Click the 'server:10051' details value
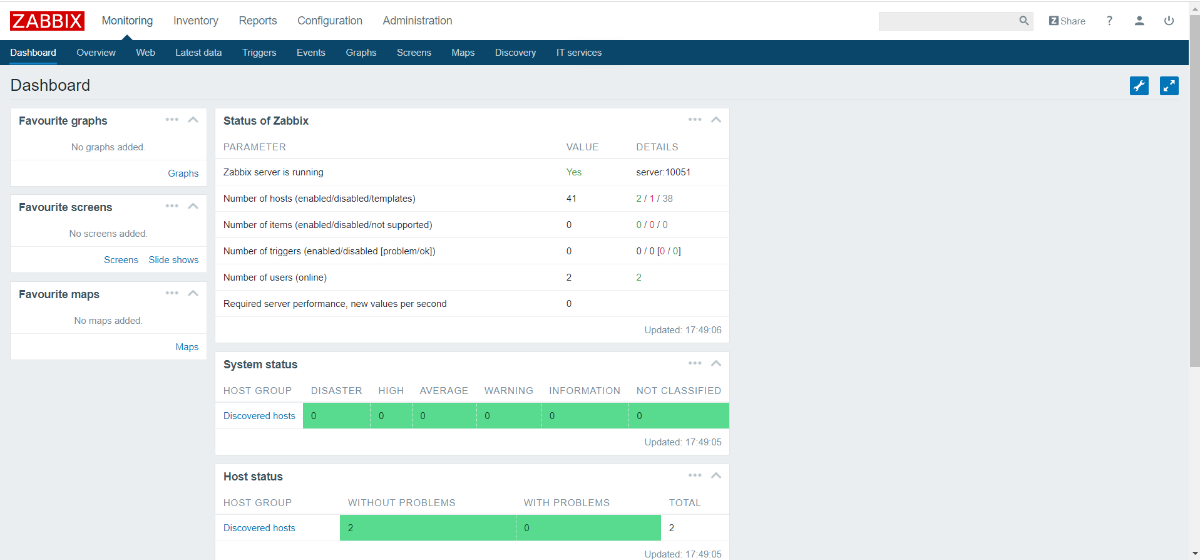This screenshot has height=560, width=1200. 663,173
